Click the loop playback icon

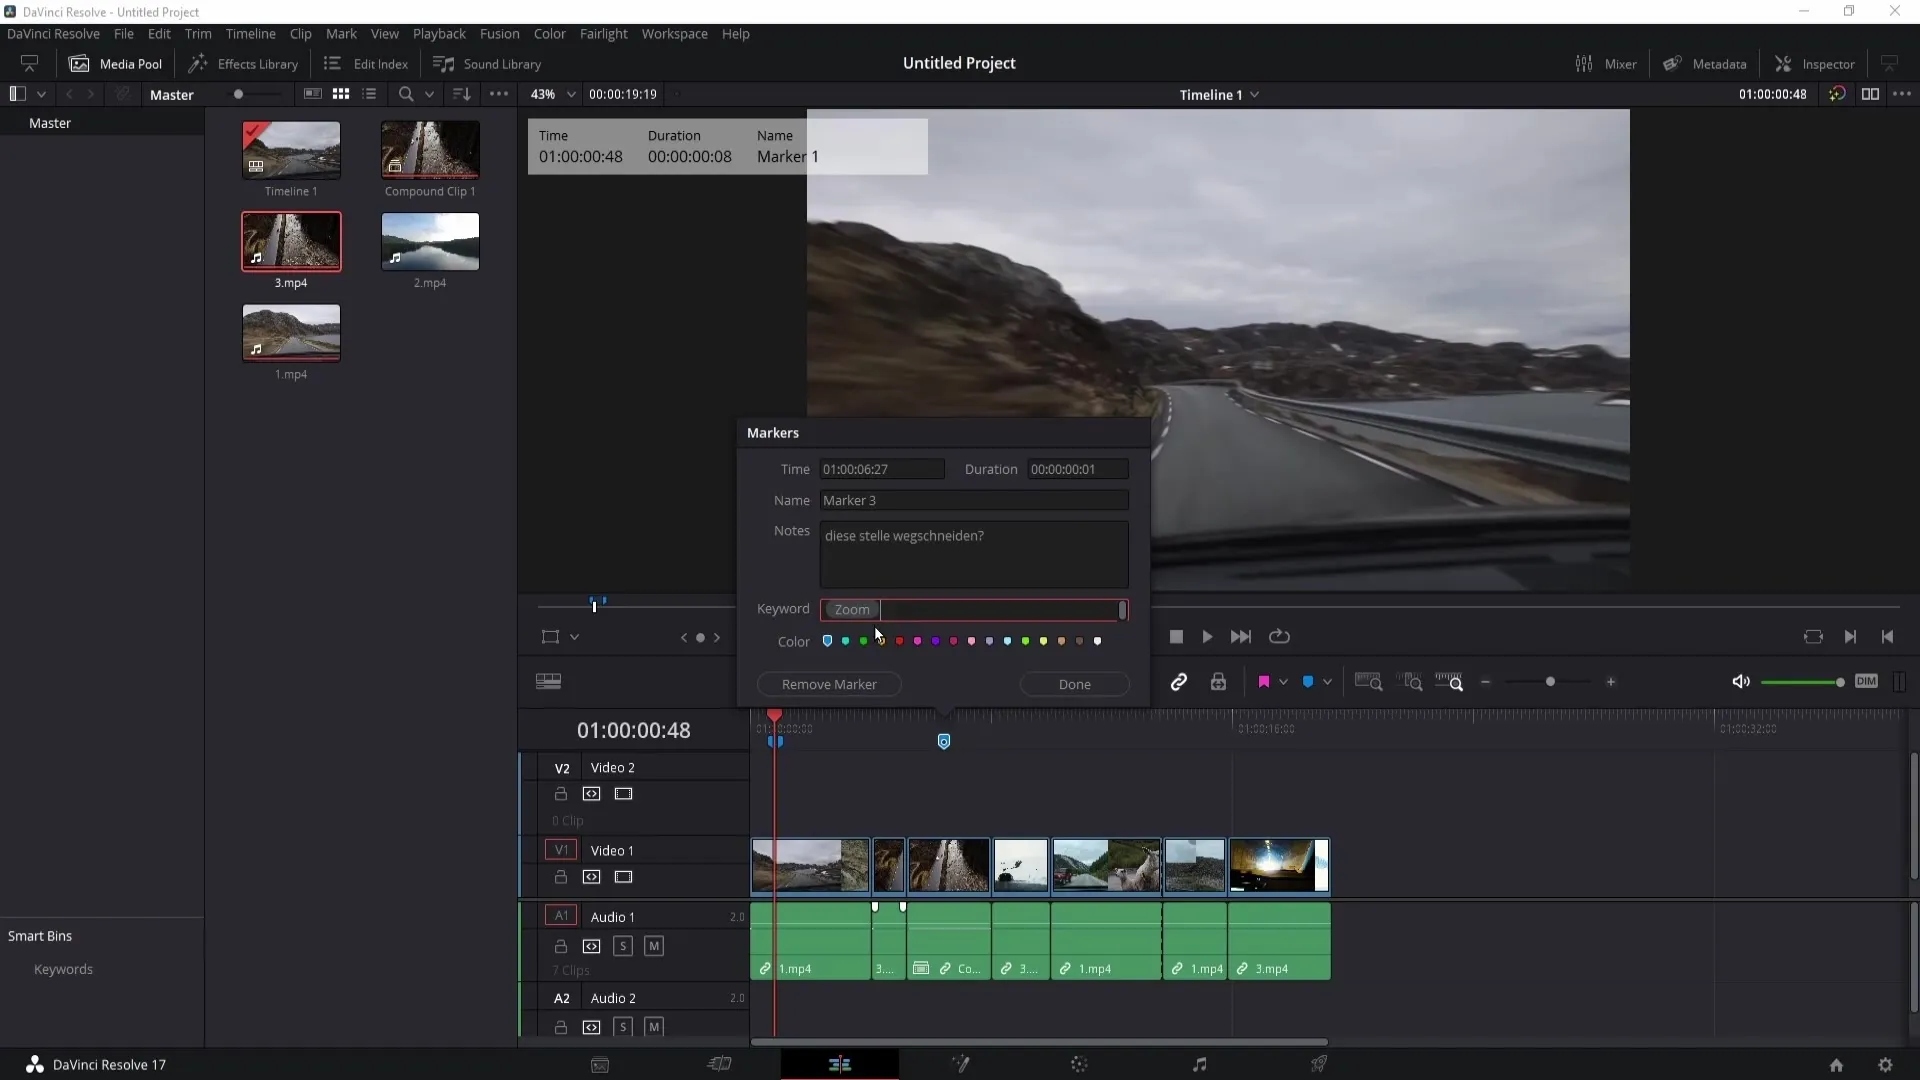(1278, 636)
